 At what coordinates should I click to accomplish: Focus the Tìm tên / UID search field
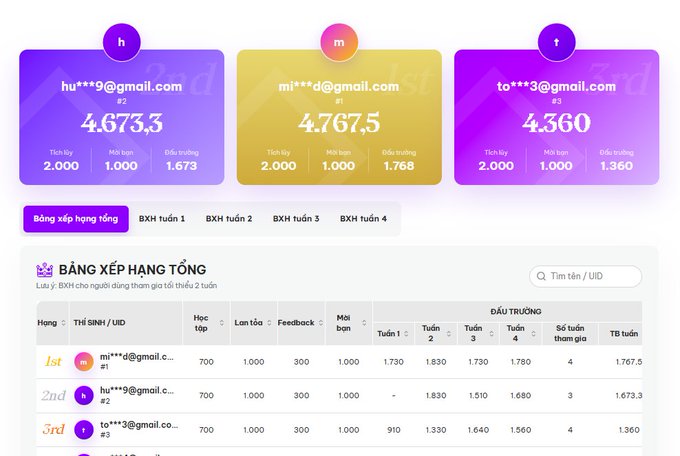pos(585,276)
